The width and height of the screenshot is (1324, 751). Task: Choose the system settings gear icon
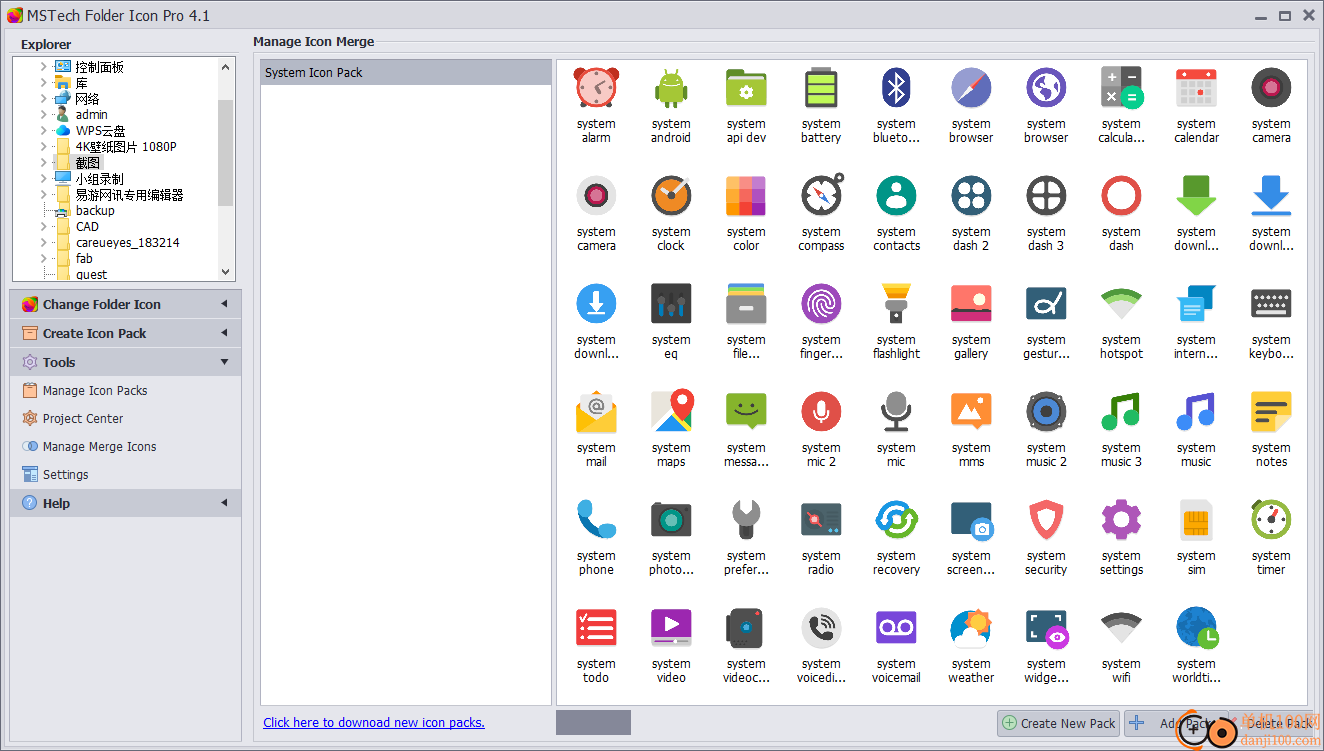pos(1121,520)
